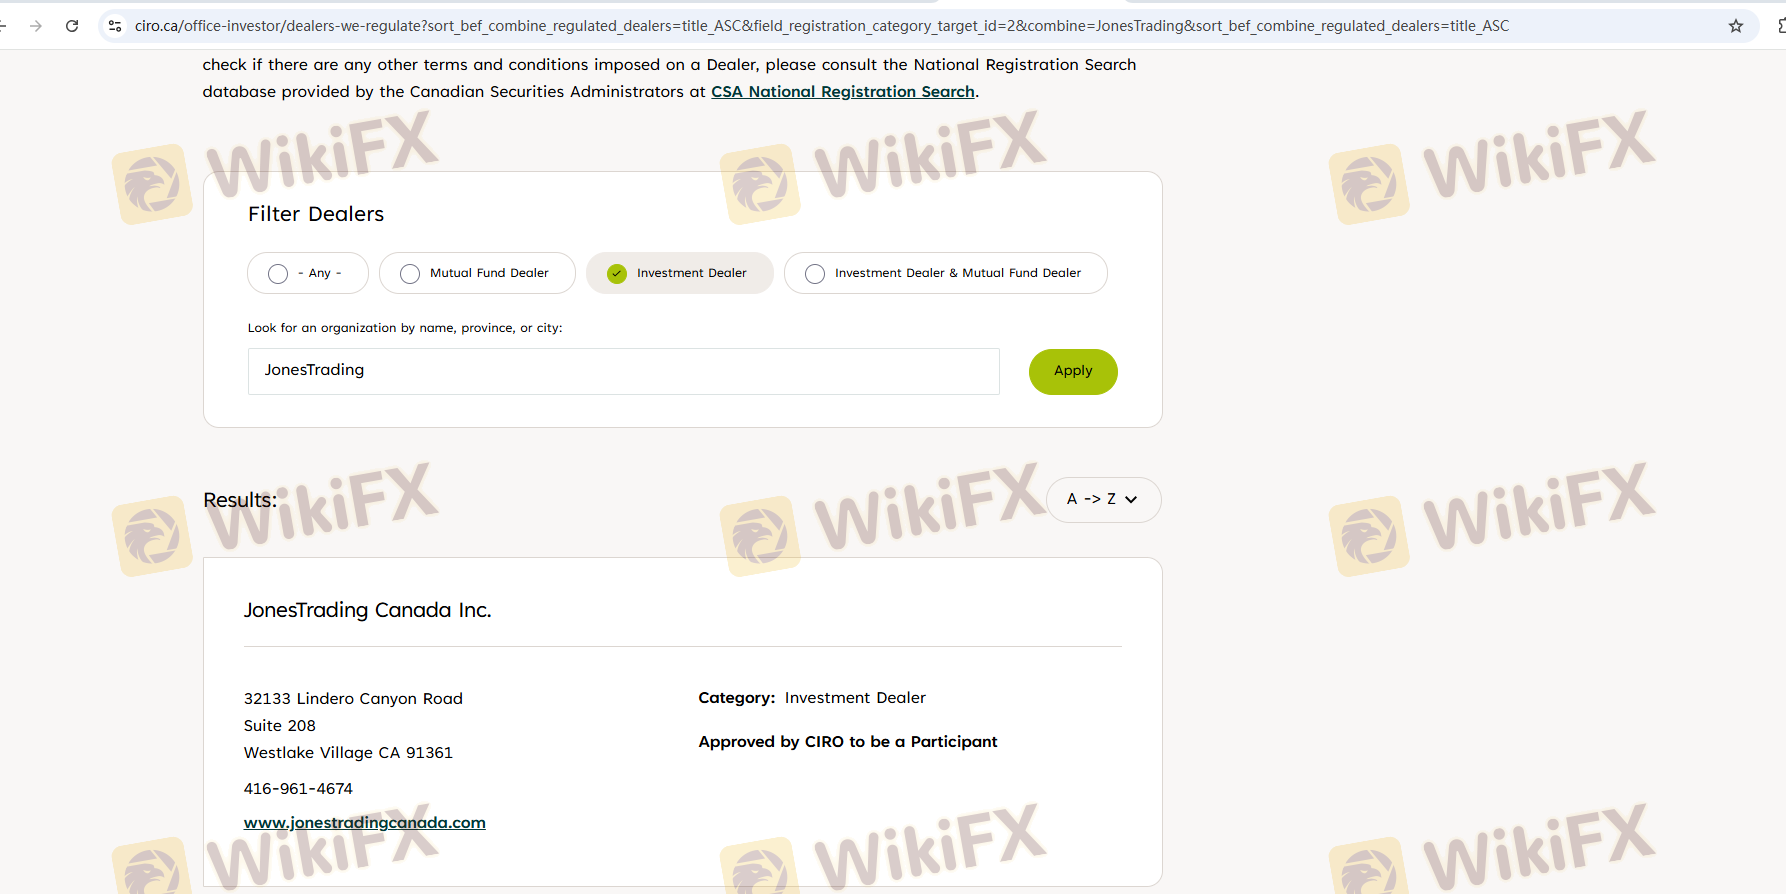This screenshot has height=894, width=1786.
Task: Click the phone number 416-961-4674
Action: coord(298,789)
